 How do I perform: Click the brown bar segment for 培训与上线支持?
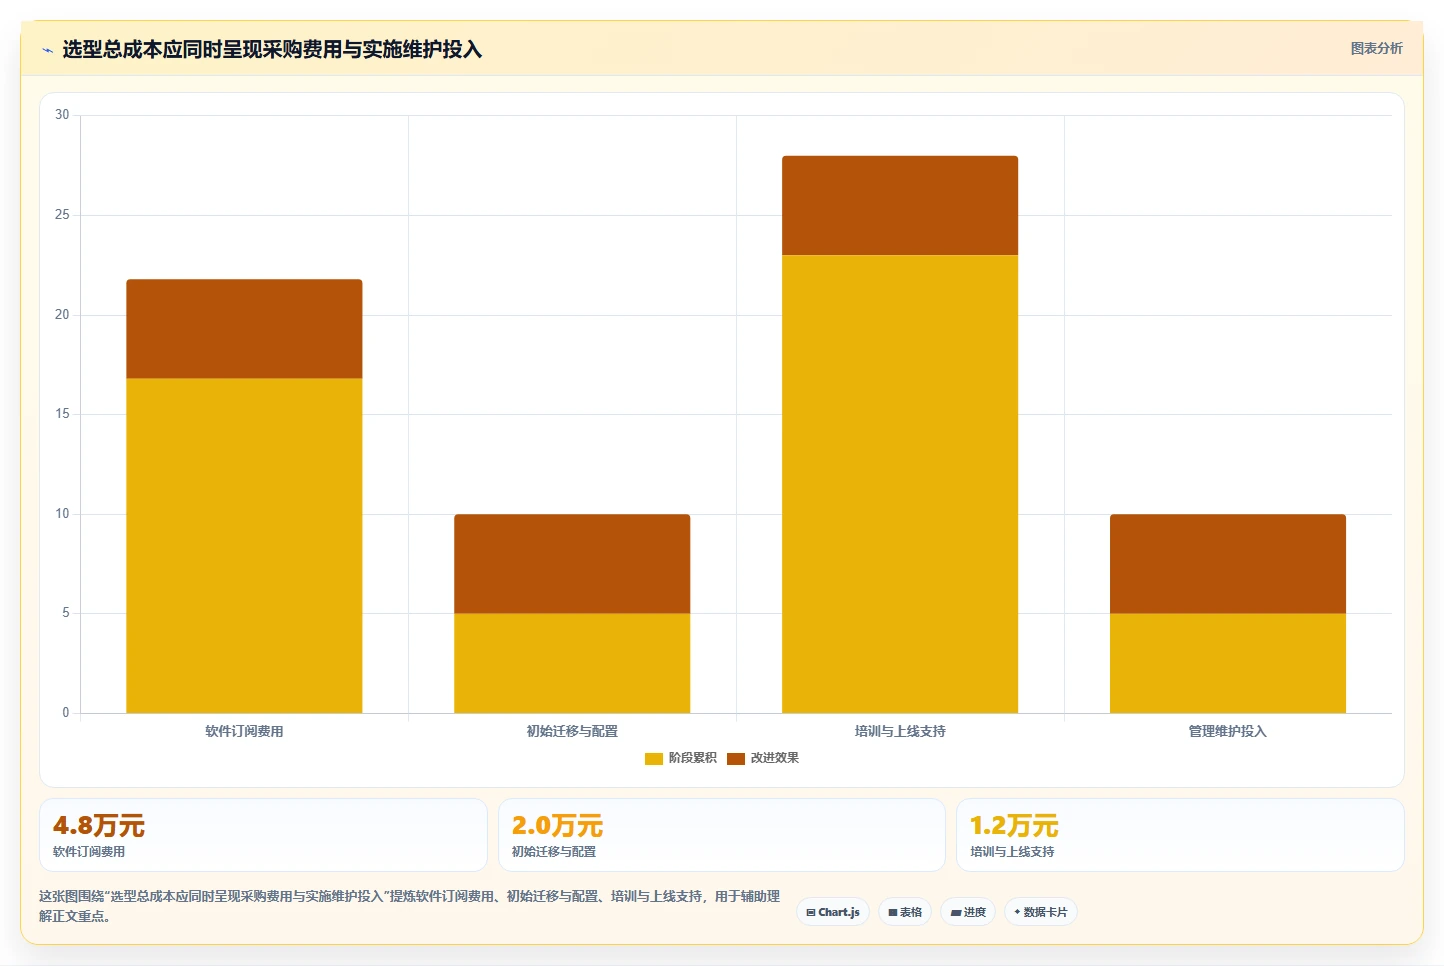tap(900, 205)
